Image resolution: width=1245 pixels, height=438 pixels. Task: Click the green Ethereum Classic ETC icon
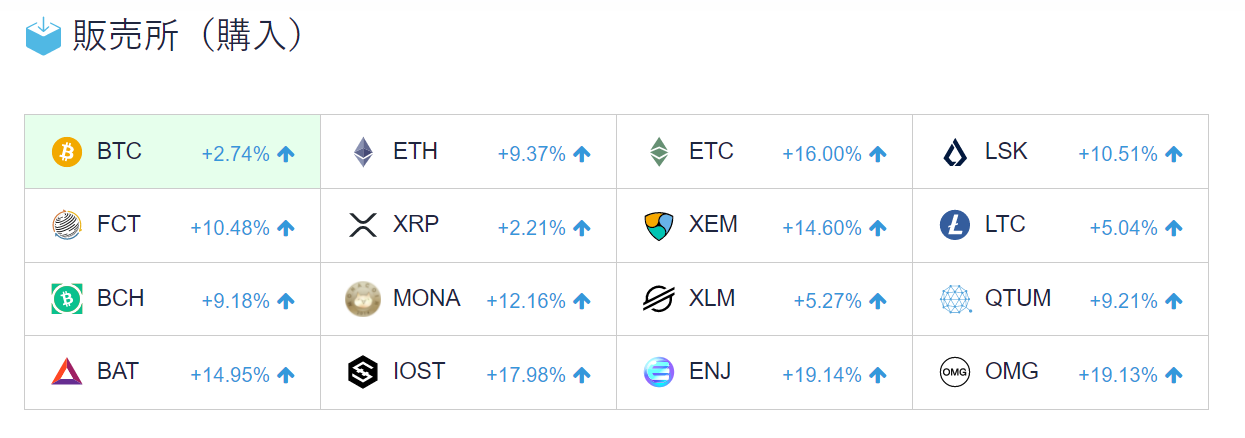click(x=658, y=152)
